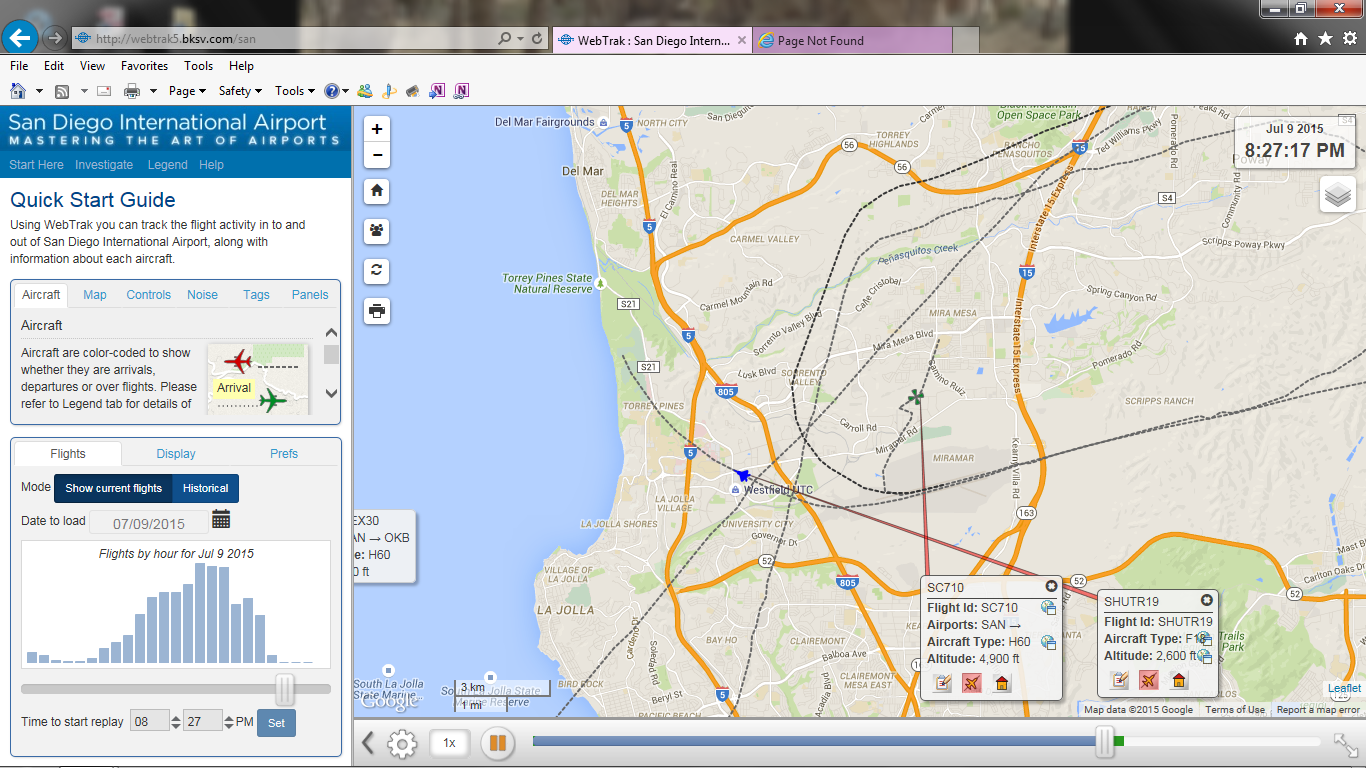This screenshot has width=1366, height=768.
Task: Open SHUTR19 Altitude lookup icon
Action: click(1205, 656)
